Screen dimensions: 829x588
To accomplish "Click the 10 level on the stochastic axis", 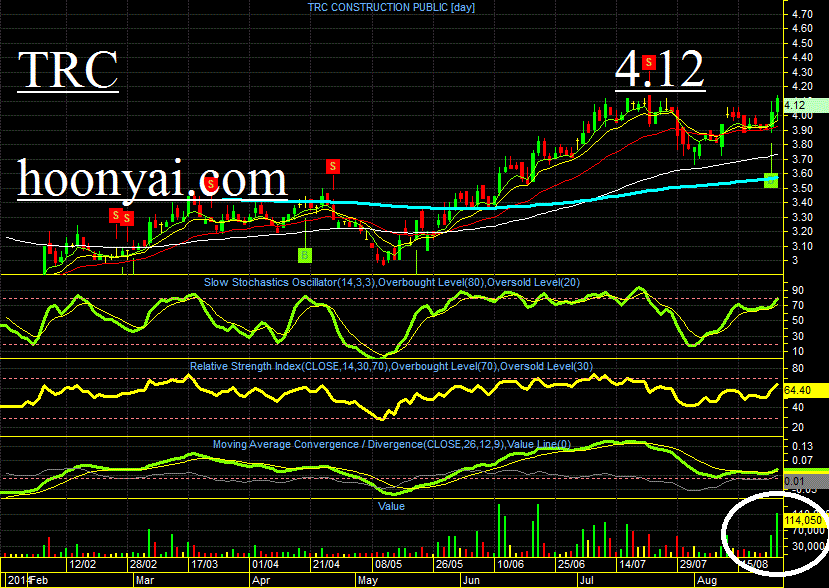I will (798, 351).
